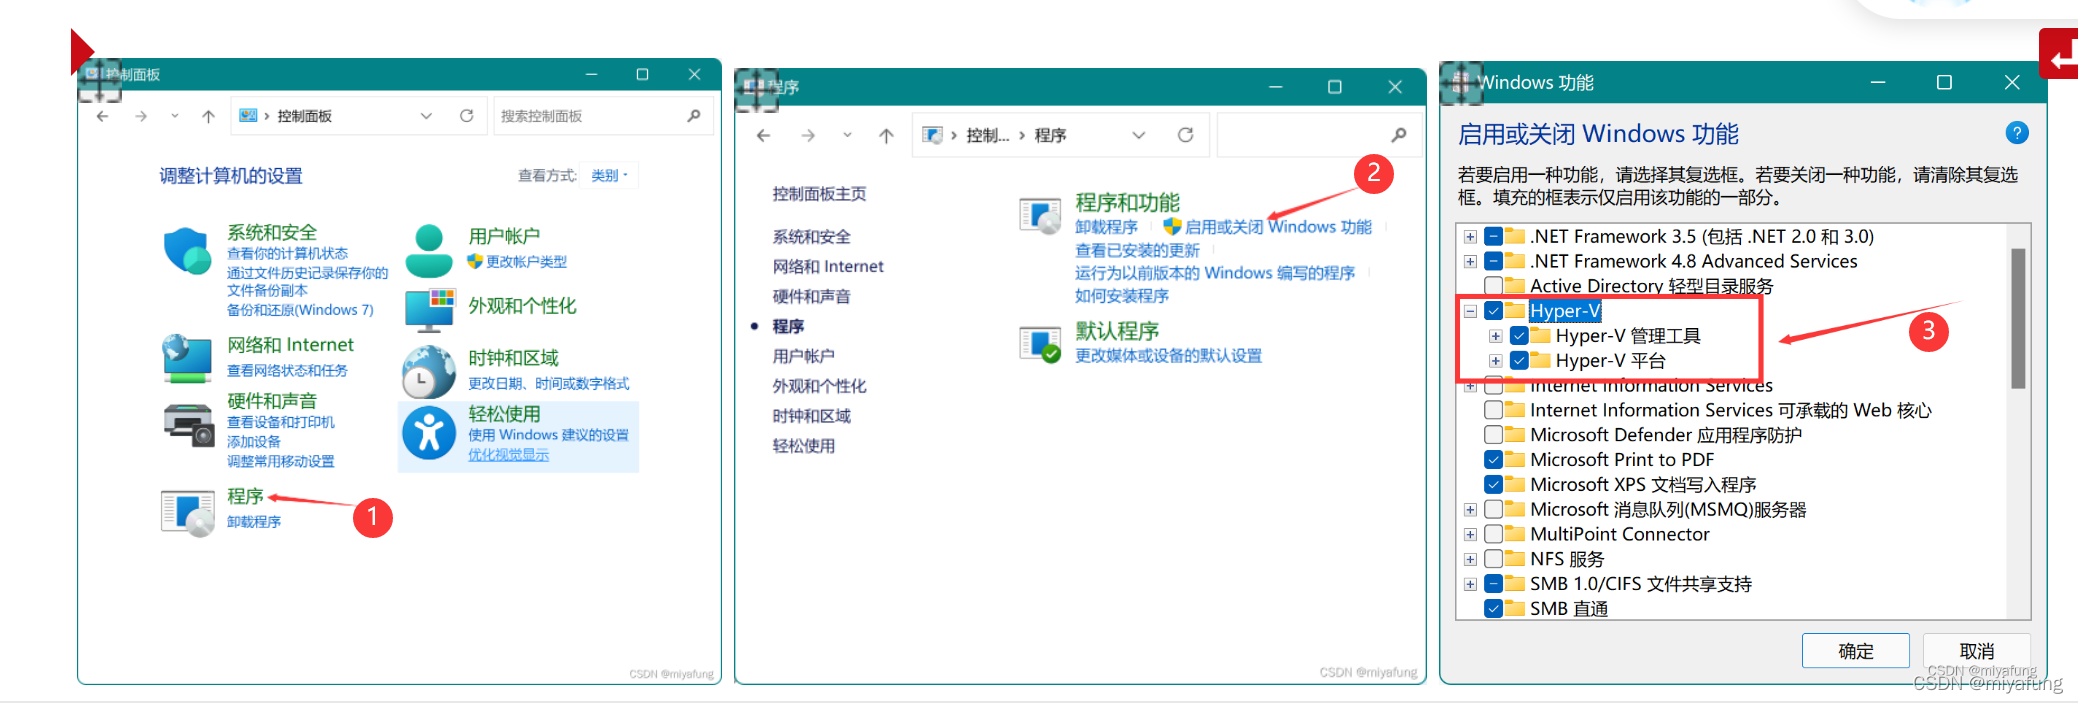Open 查看已安装的更新 link
2078x703 pixels.
pyautogui.click(x=1137, y=250)
